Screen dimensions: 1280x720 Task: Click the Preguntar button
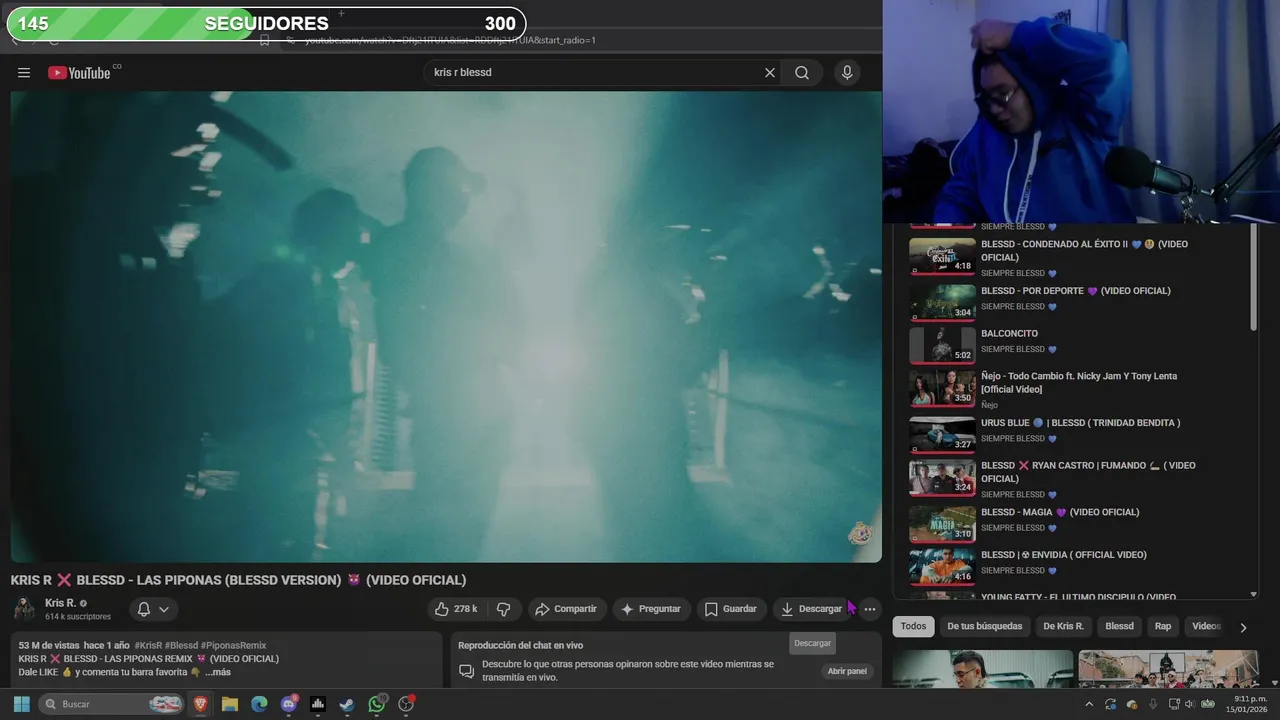(651, 608)
